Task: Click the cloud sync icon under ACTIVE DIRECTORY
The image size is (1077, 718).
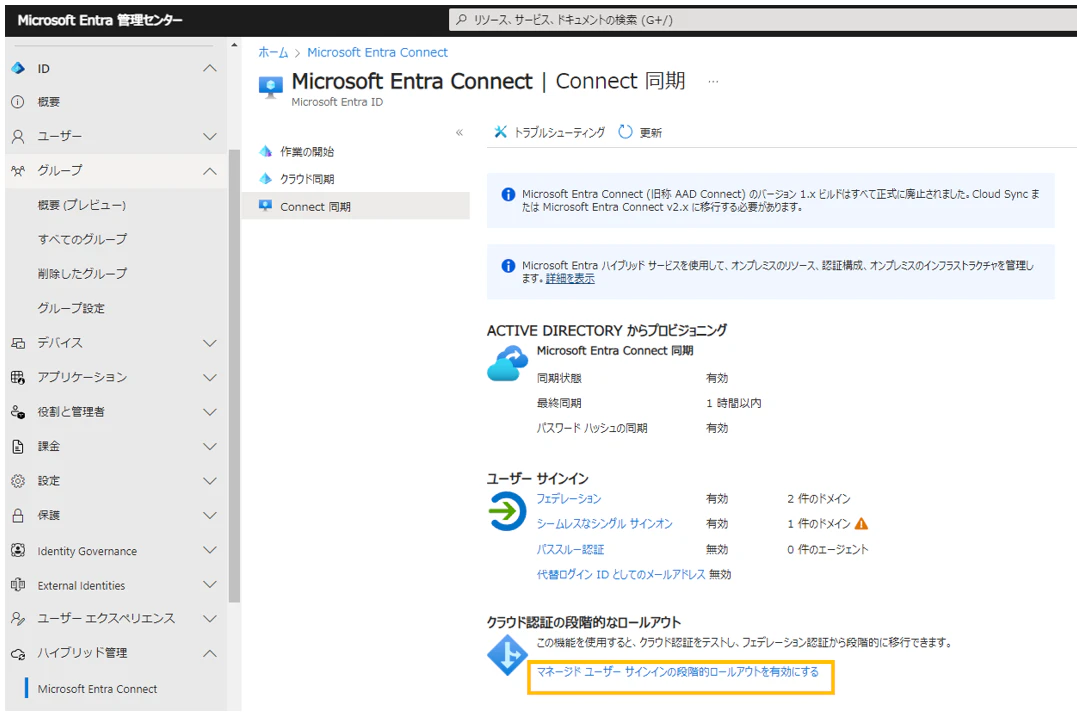Action: coord(508,363)
